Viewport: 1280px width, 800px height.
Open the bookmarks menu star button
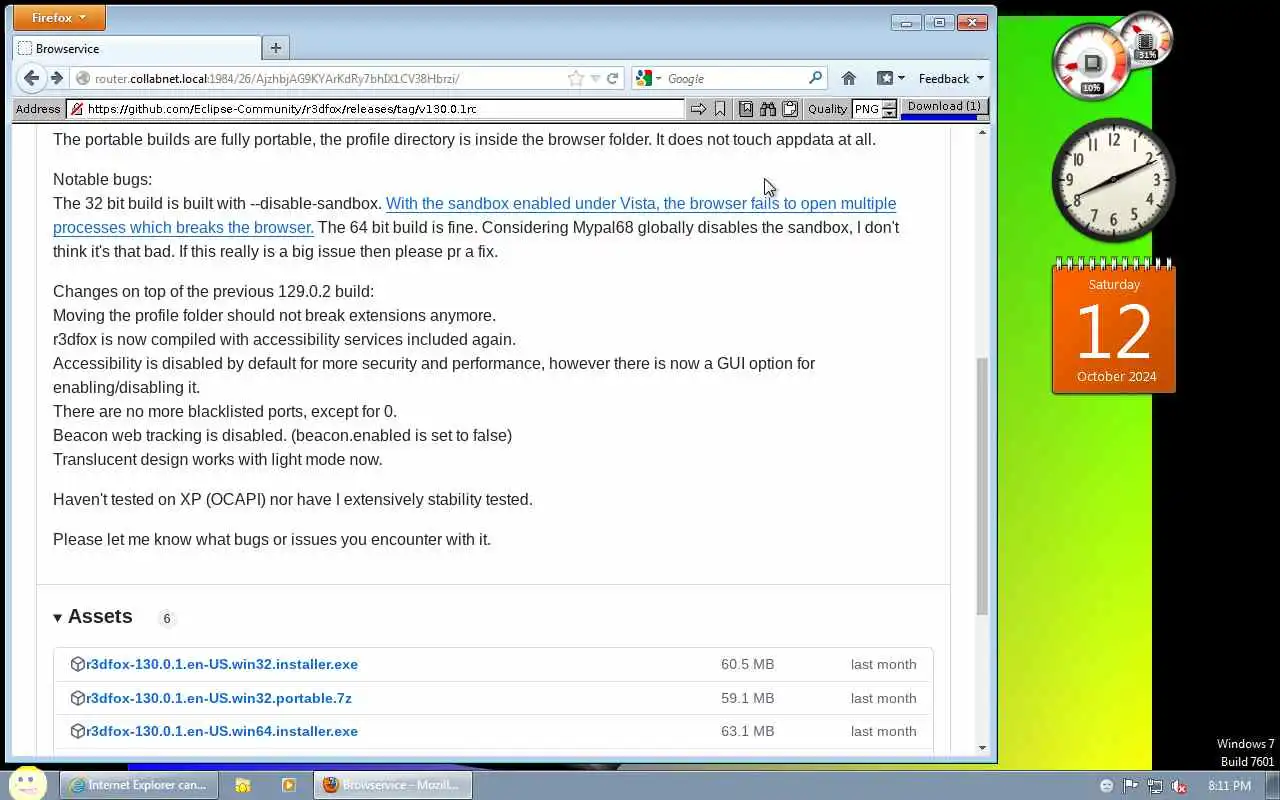(x=890, y=78)
